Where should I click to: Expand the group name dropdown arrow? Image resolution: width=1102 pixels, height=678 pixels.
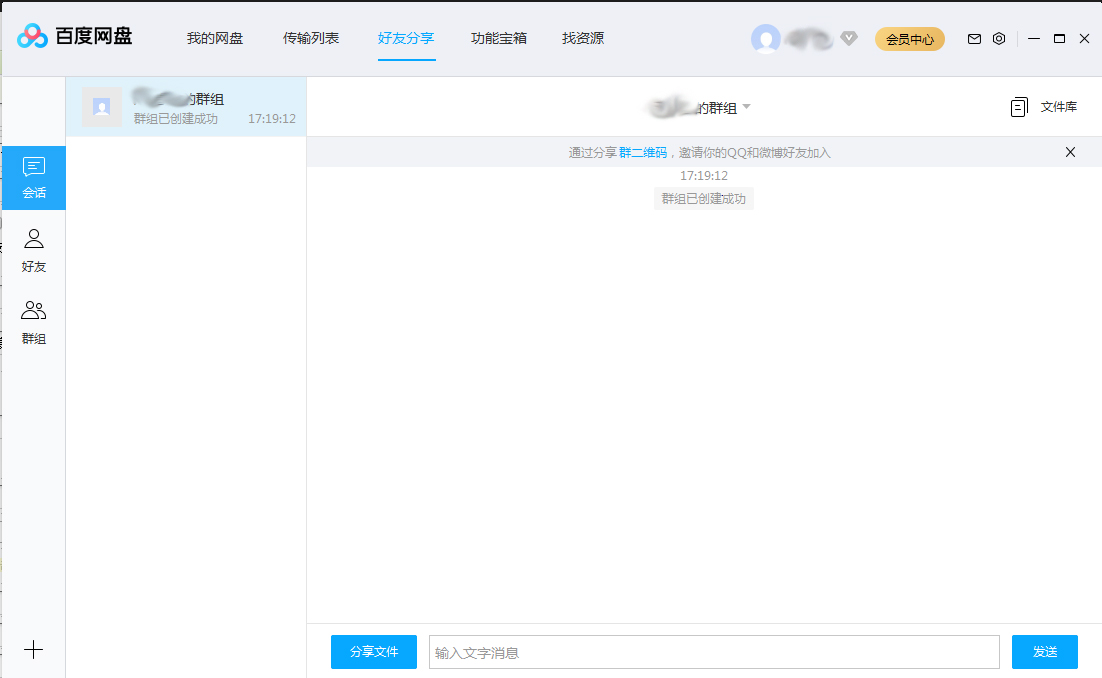pos(746,107)
